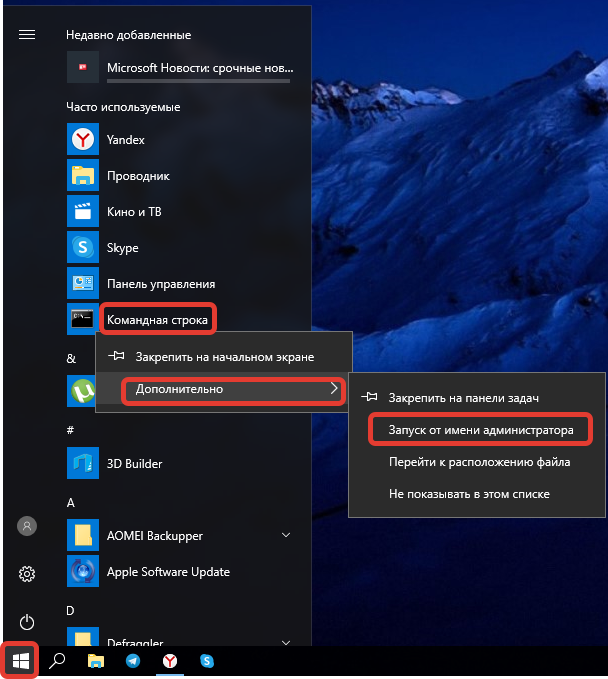Click the Проводник folder icon in Start list
The height and width of the screenshot is (679, 608).
[x=83, y=175]
